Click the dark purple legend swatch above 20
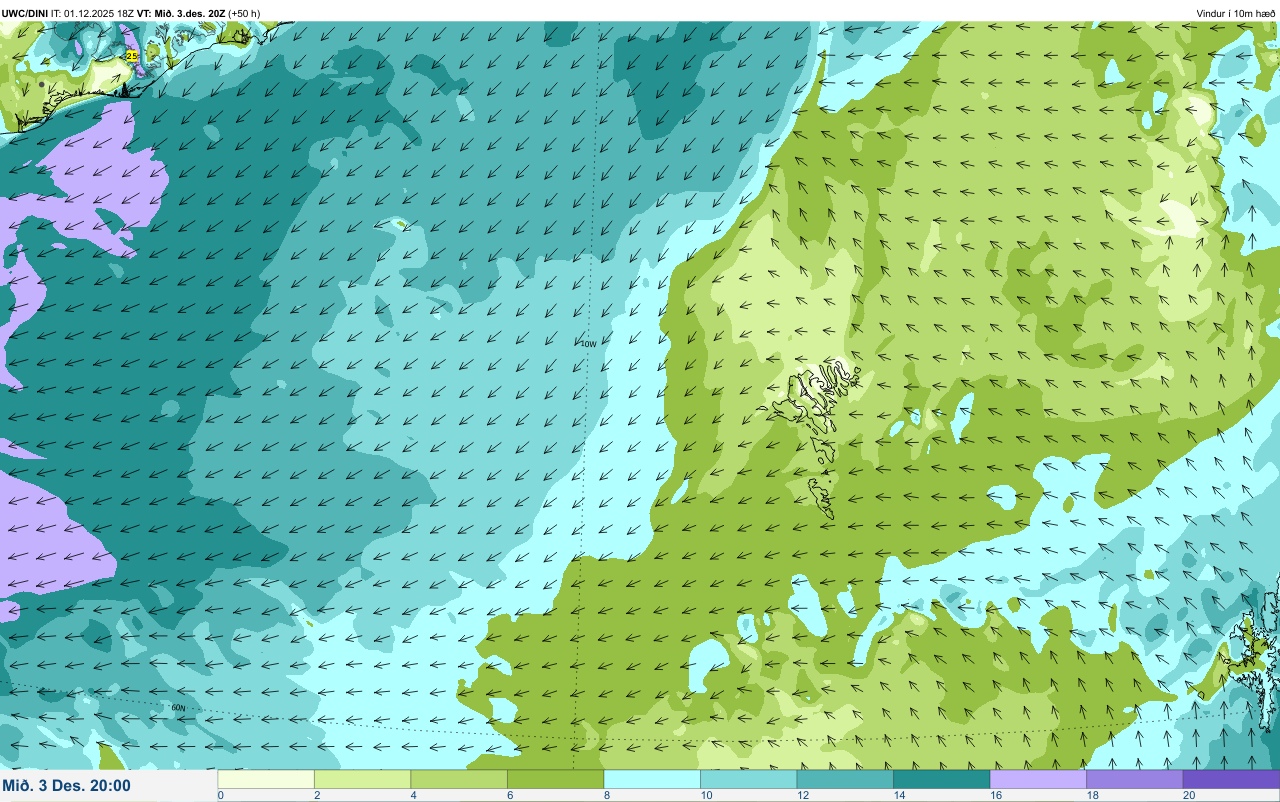Viewport: 1280px width, 802px height. pyautogui.click(x=1231, y=779)
